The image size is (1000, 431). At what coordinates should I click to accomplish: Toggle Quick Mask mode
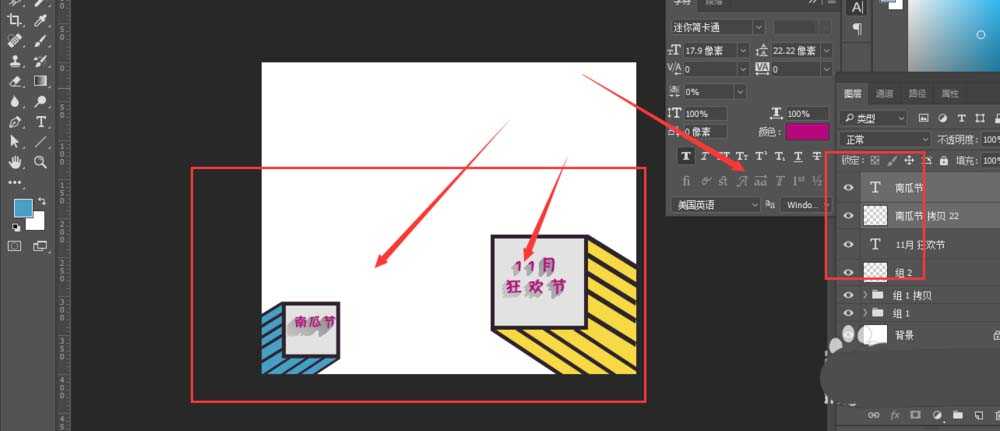(15, 246)
